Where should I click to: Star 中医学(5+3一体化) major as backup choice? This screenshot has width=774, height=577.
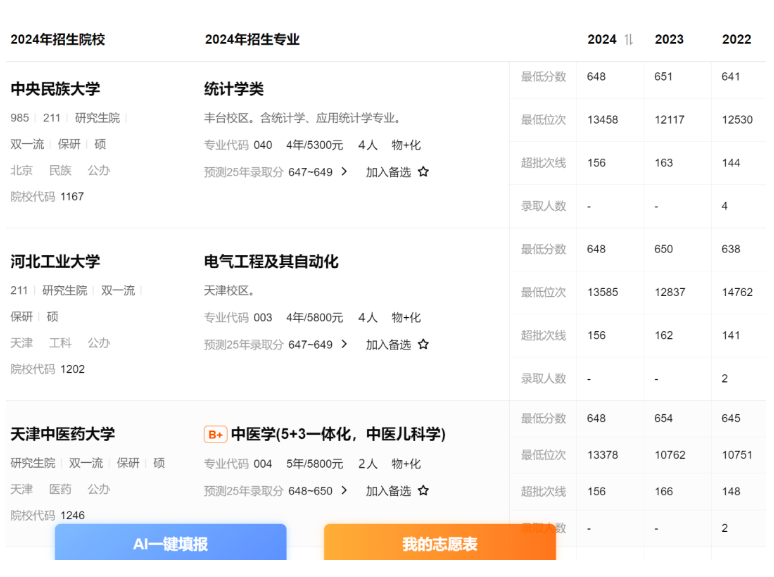pyautogui.click(x=424, y=491)
